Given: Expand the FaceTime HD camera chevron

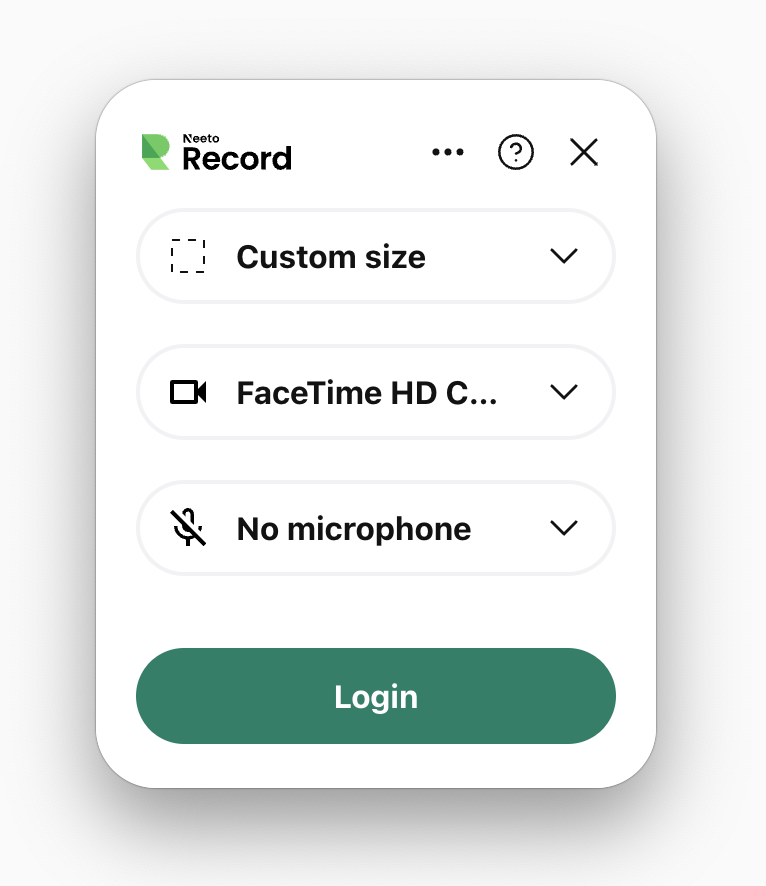Looking at the screenshot, I should (564, 392).
